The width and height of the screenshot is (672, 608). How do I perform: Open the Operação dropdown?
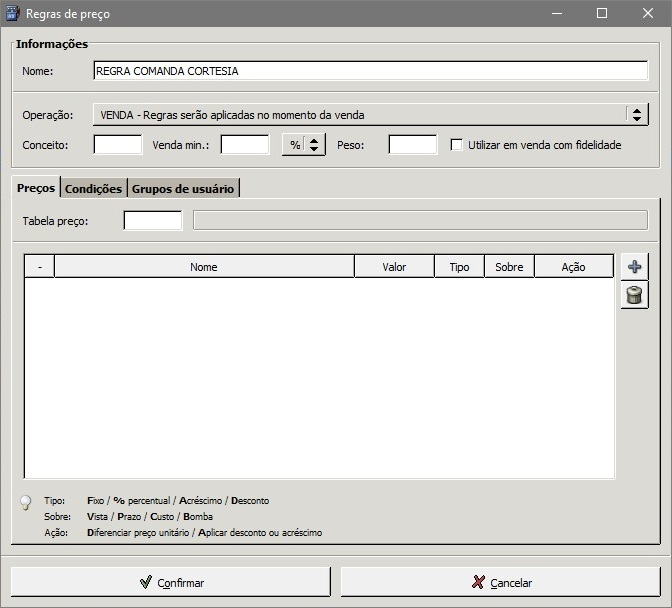(x=371, y=115)
